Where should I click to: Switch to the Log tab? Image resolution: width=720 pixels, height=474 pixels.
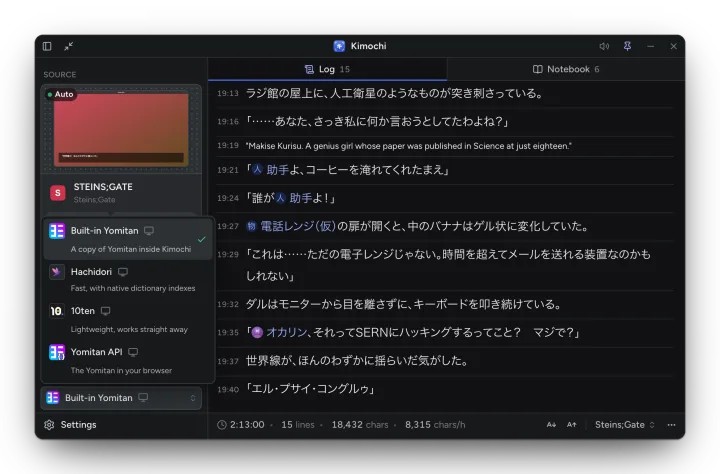tap(327, 69)
